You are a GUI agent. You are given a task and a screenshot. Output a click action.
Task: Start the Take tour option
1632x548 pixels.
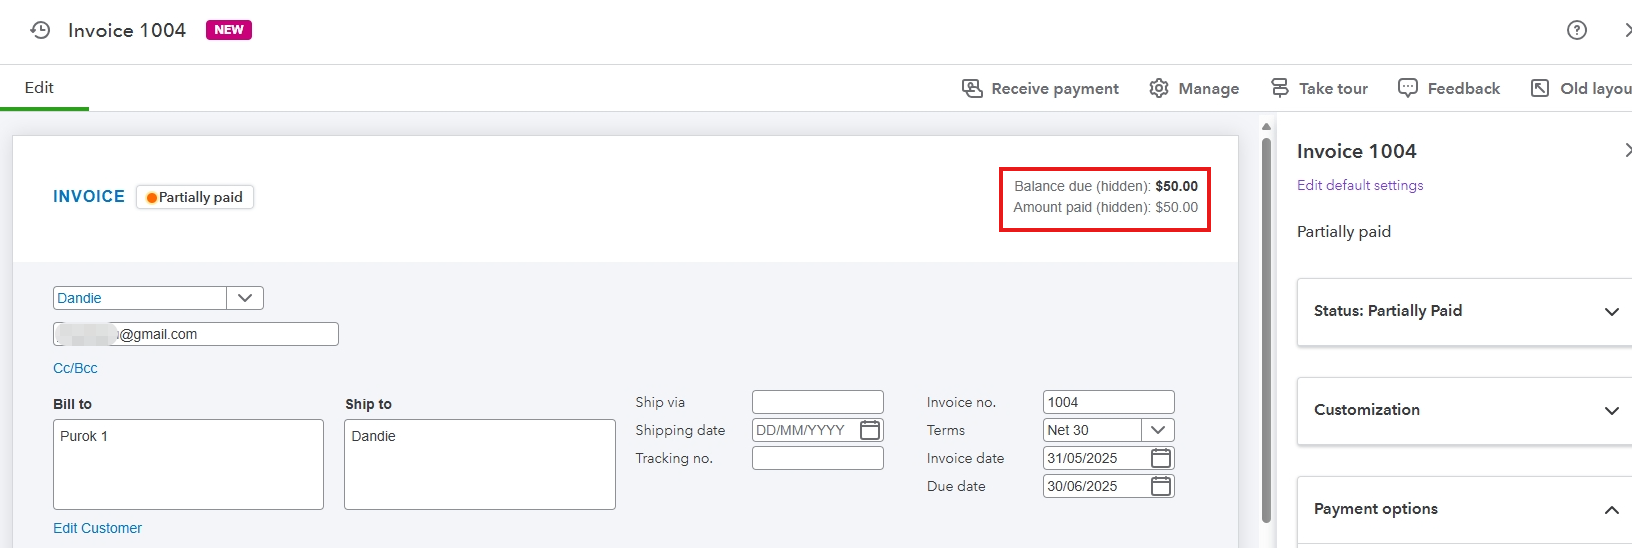(1319, 88)
